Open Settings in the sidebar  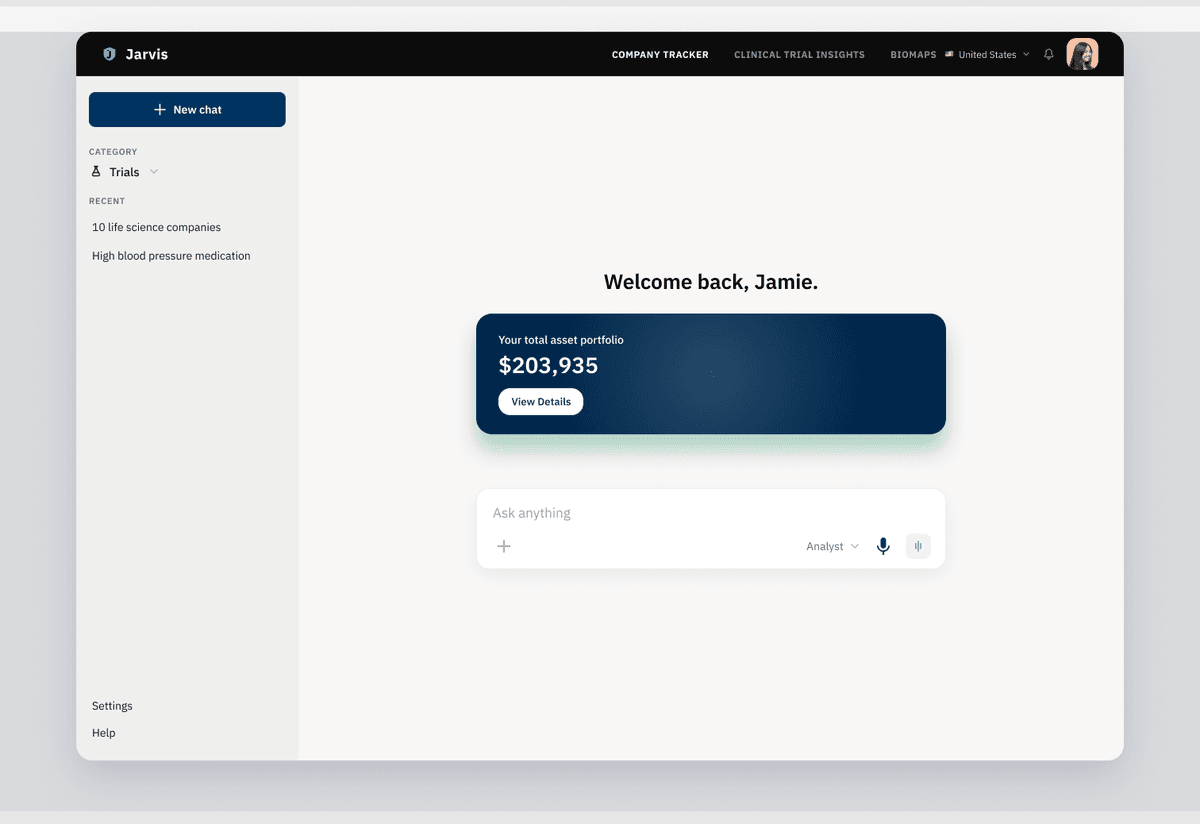112,706
